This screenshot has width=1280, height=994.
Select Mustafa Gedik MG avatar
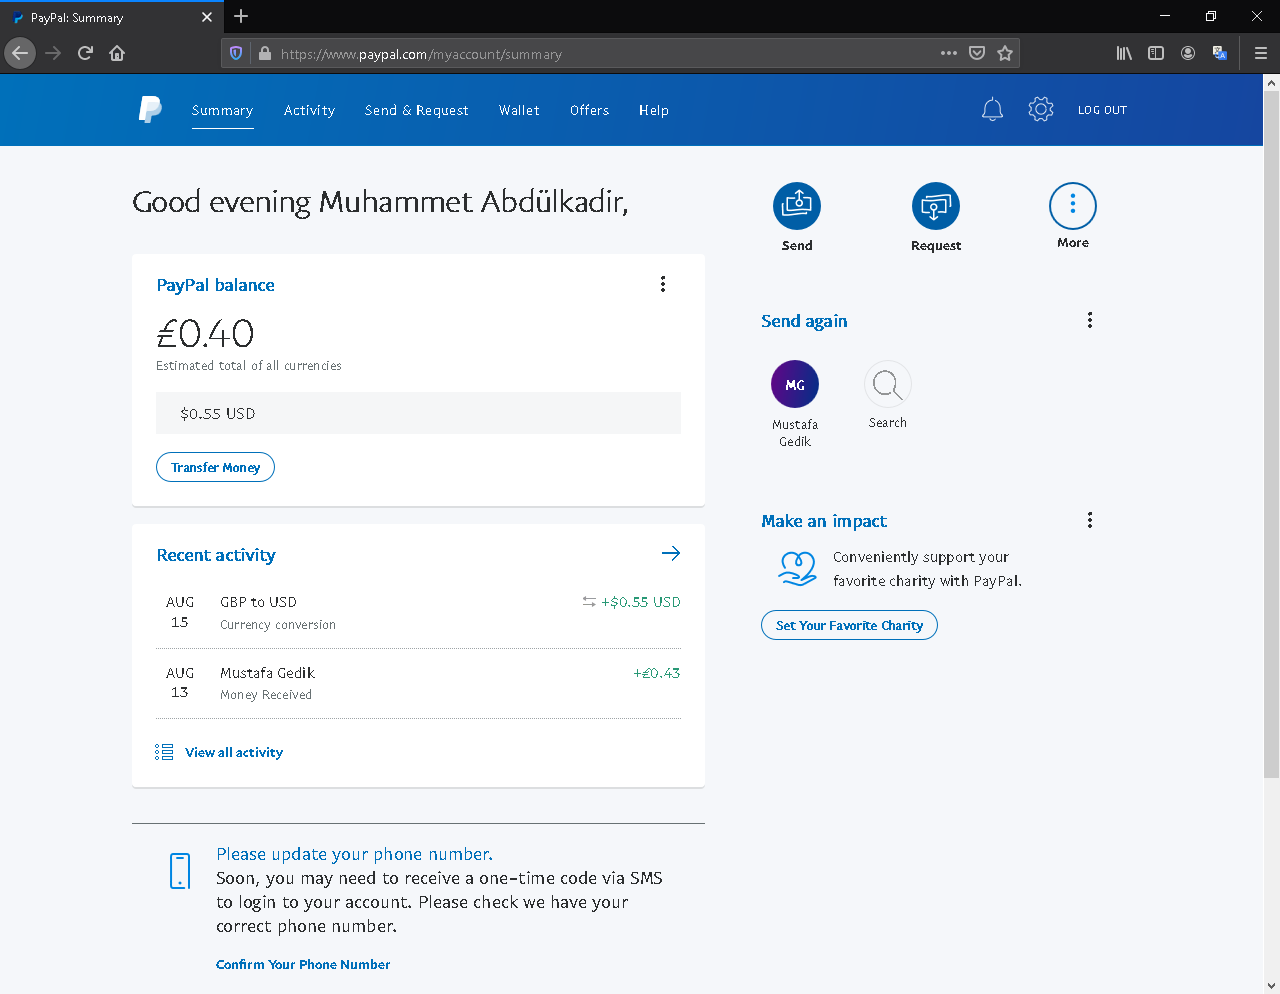795,384
